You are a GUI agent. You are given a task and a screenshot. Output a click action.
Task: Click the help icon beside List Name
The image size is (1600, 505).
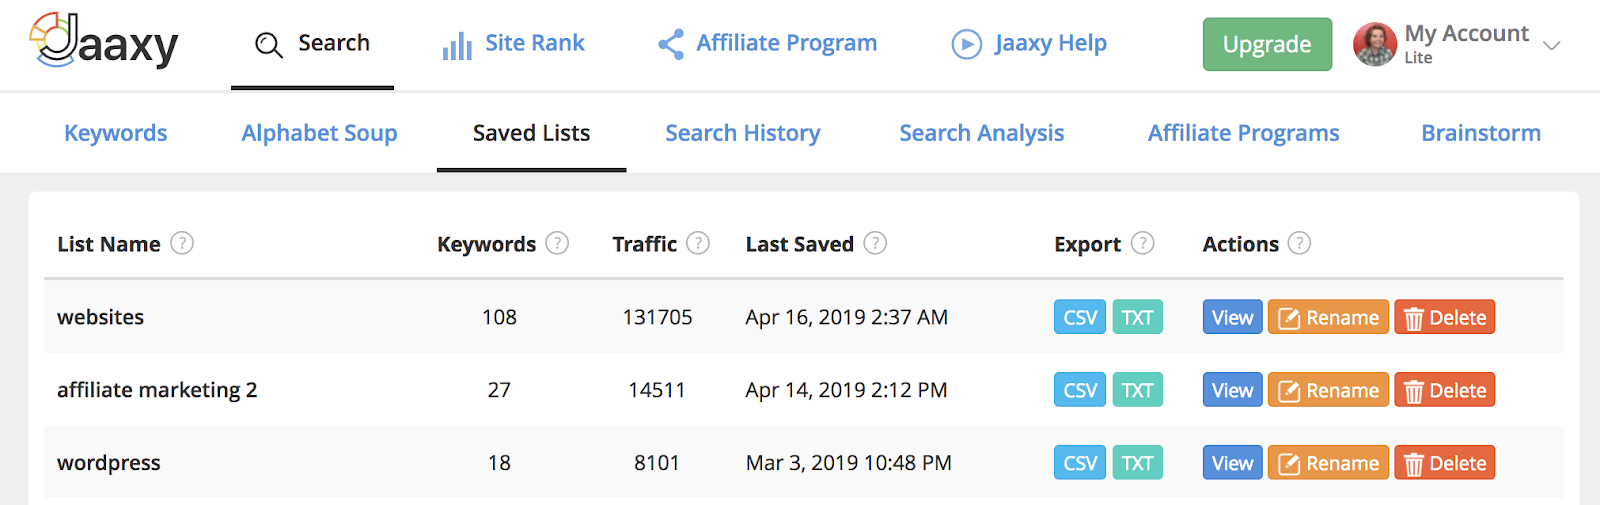(182, 243)
